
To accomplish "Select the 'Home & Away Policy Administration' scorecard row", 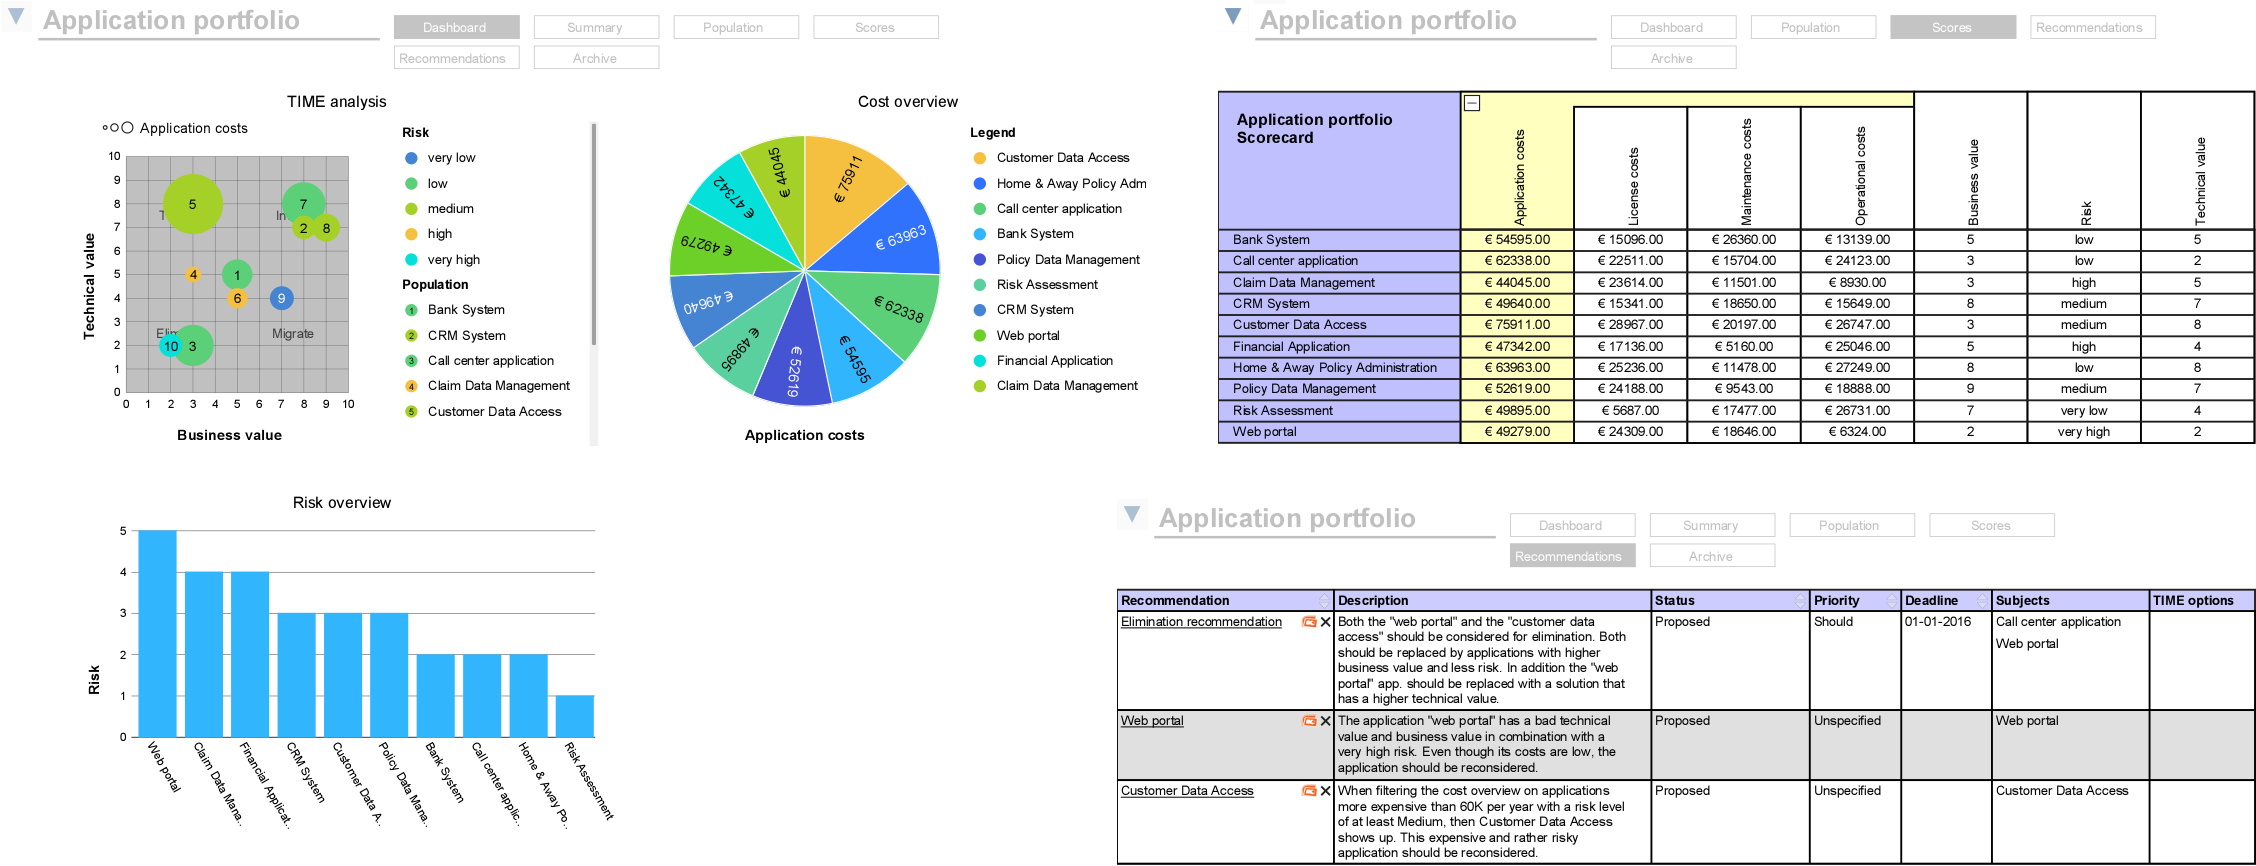I will click(x=1735, y=368).
